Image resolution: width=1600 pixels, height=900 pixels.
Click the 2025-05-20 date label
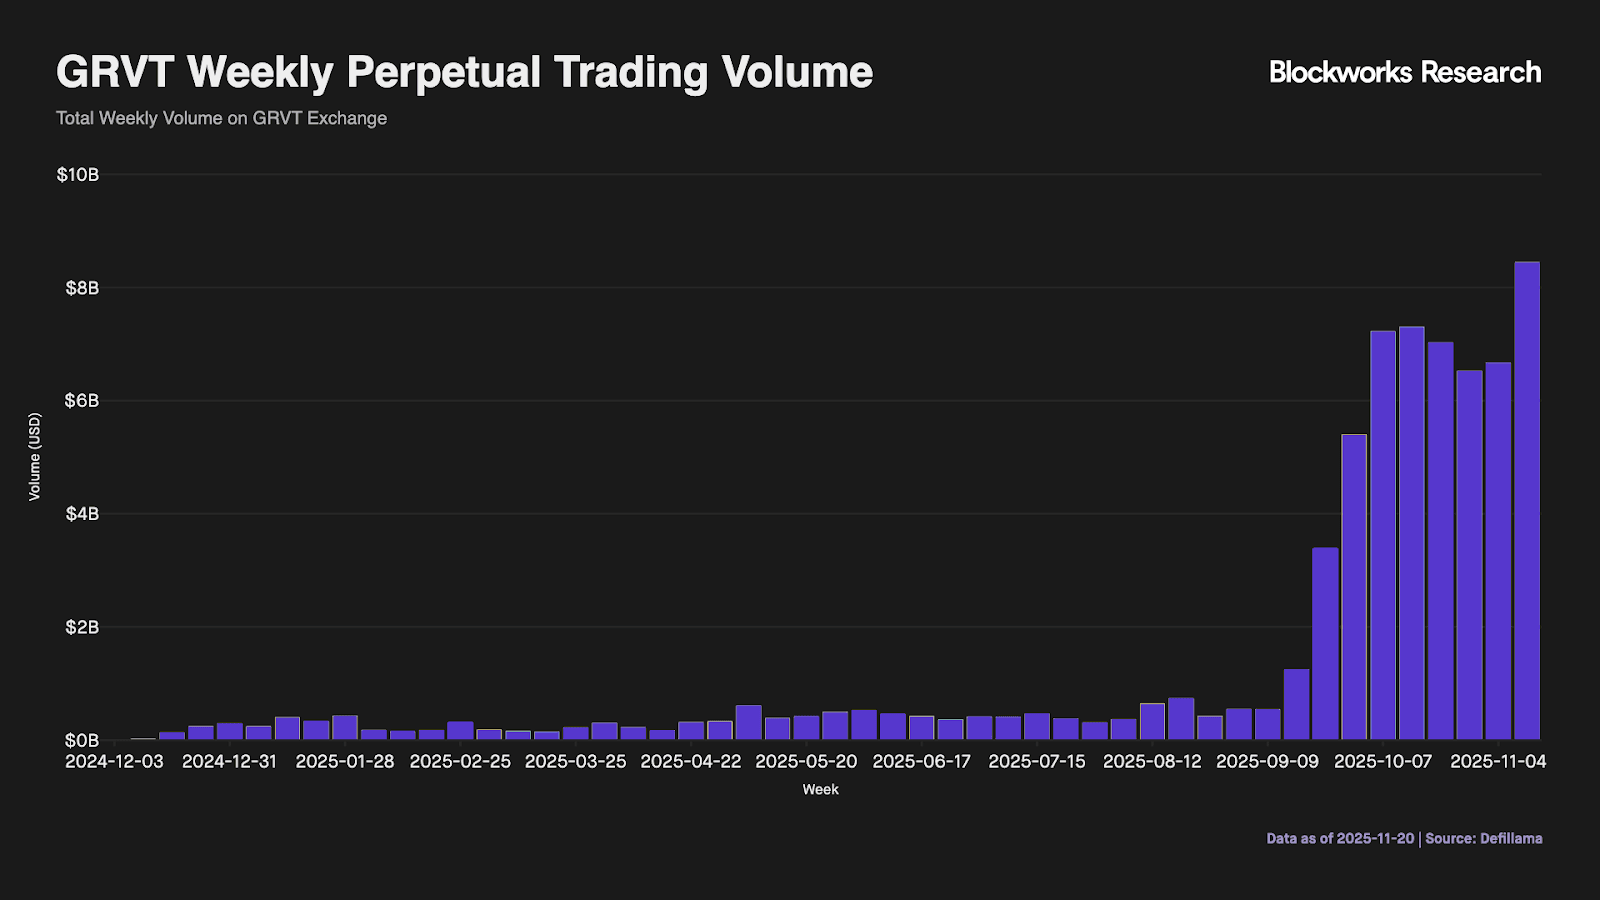click(806, 761)
